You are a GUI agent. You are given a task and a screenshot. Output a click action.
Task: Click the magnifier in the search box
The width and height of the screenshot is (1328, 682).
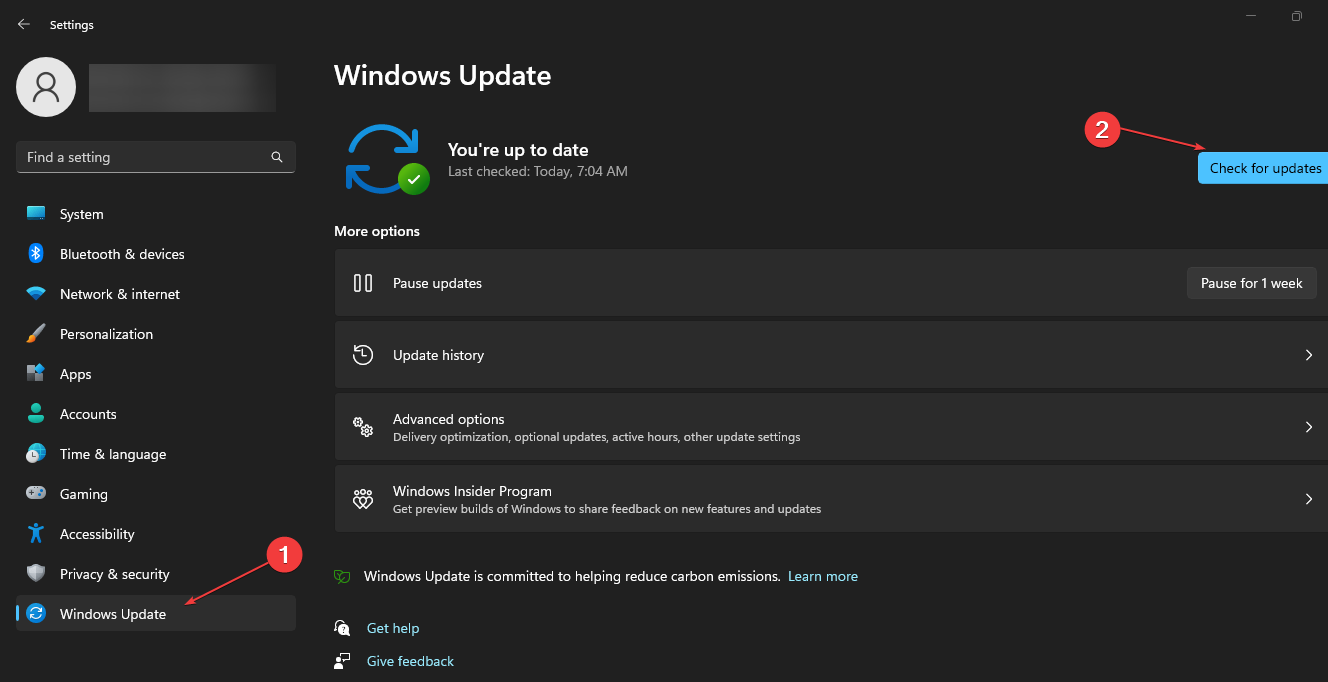coord(277,157)
